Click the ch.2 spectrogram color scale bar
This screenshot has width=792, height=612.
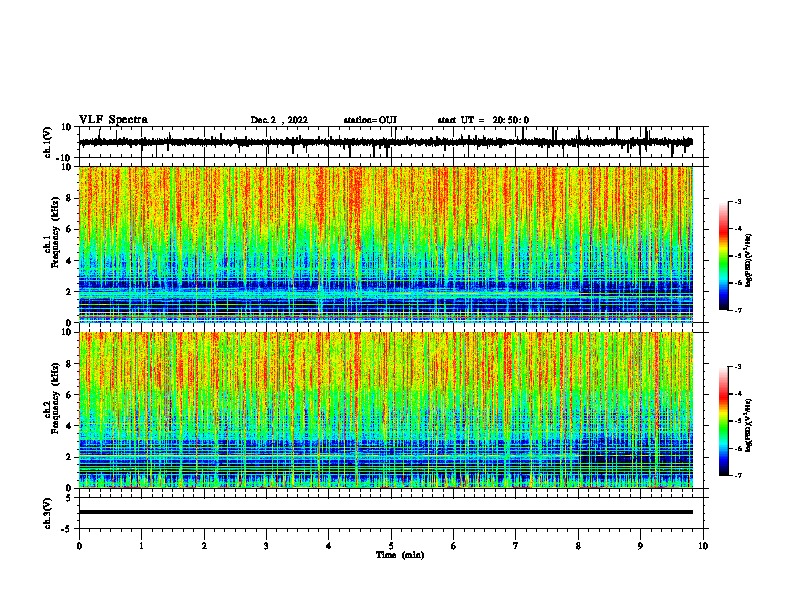tap(723, 421)
